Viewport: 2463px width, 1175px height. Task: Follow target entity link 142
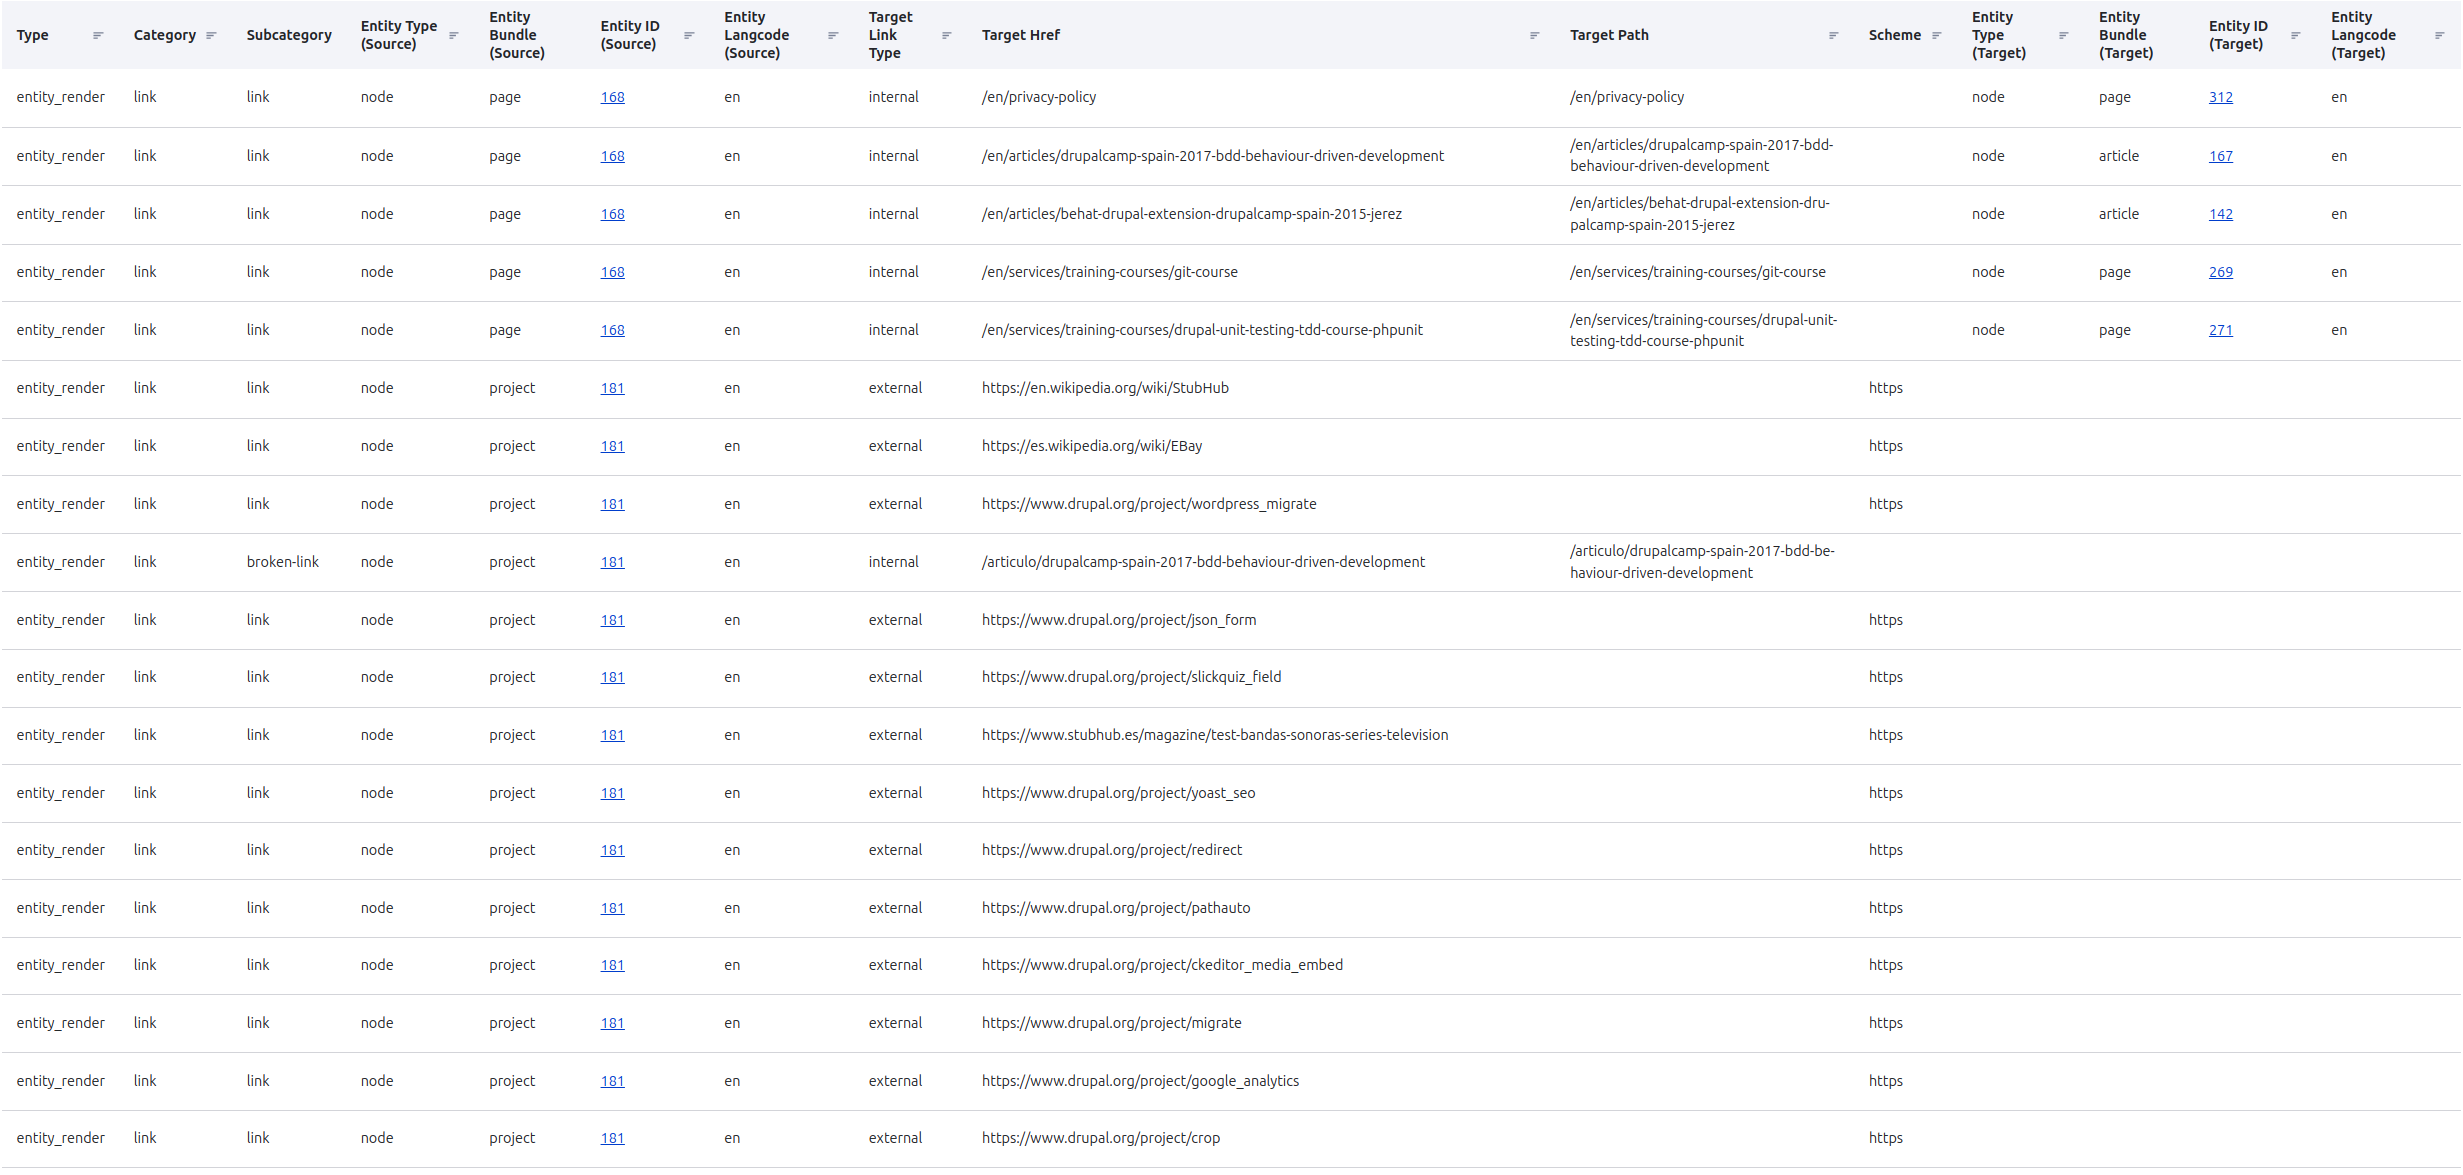pyautogui.click(x=2221, y=214)
